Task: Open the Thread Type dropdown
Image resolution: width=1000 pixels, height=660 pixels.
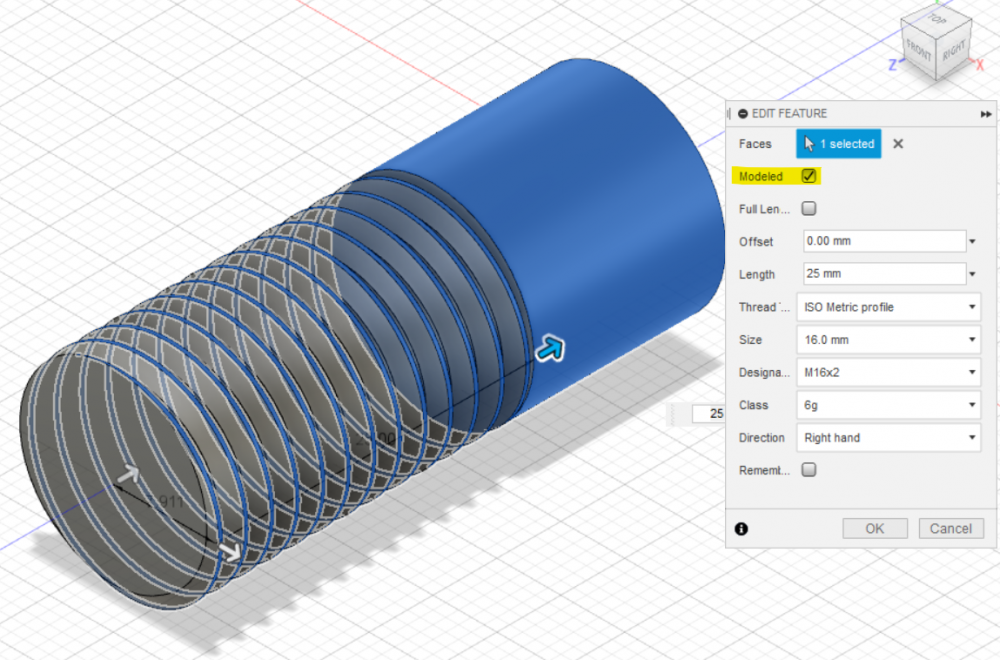Action: pos(888,307)
